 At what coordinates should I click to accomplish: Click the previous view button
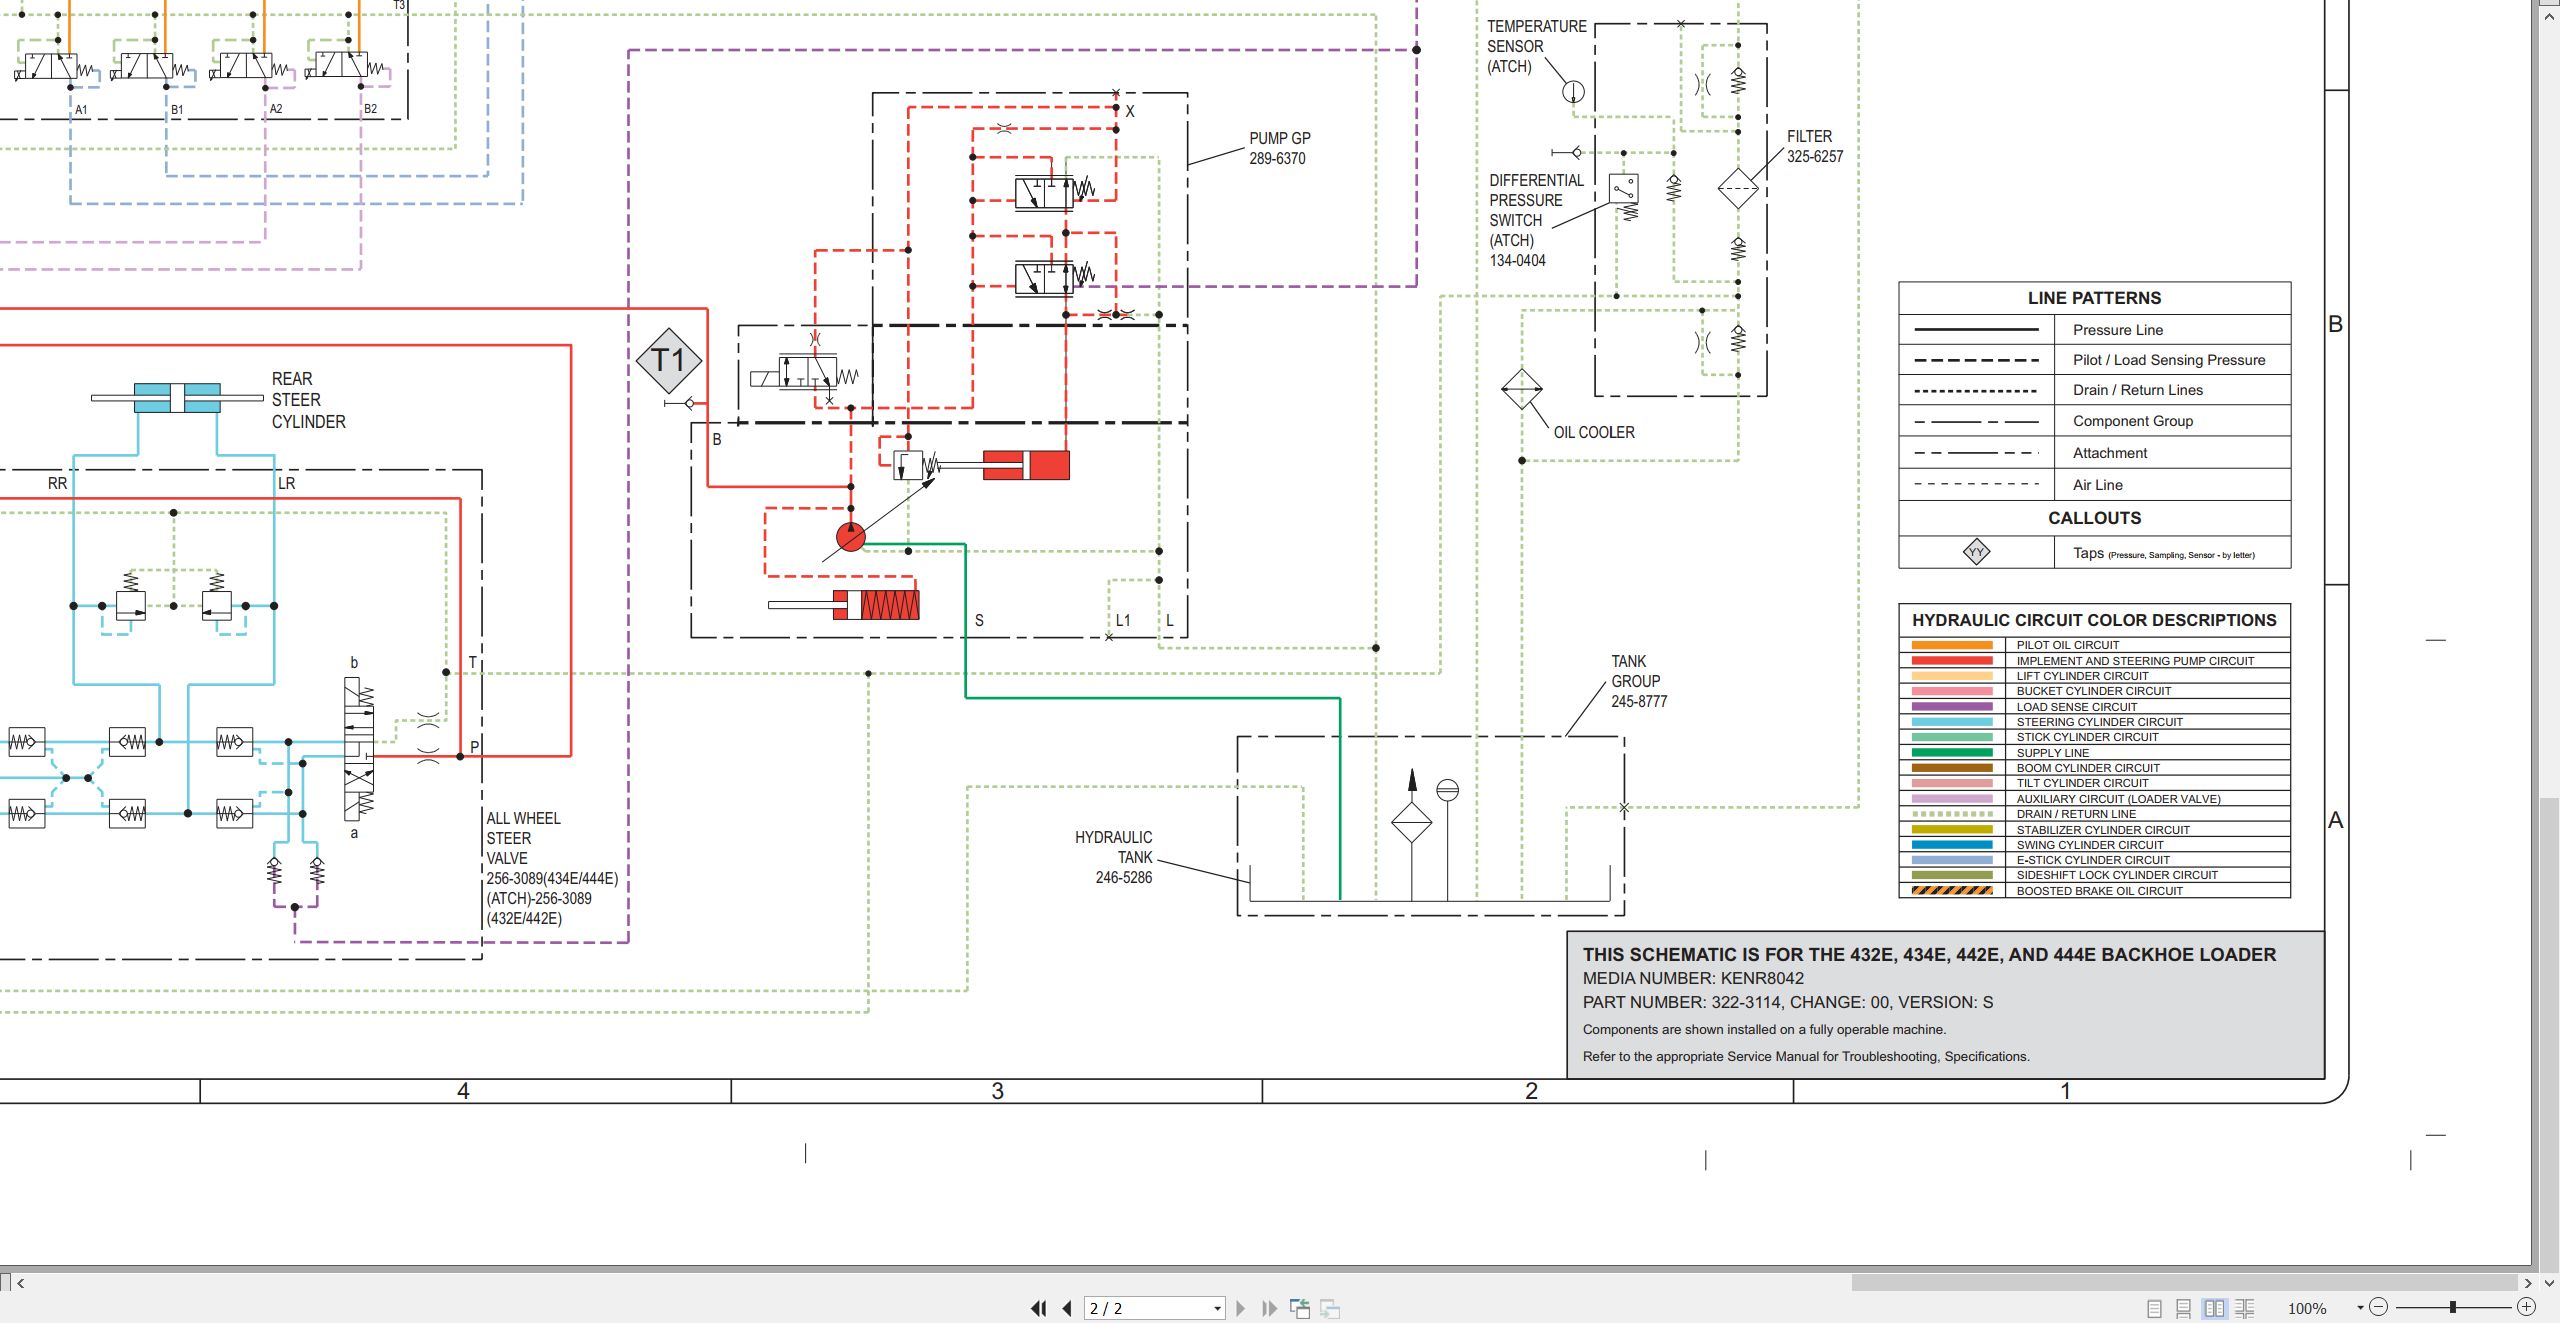[x=1300, y=1308]
